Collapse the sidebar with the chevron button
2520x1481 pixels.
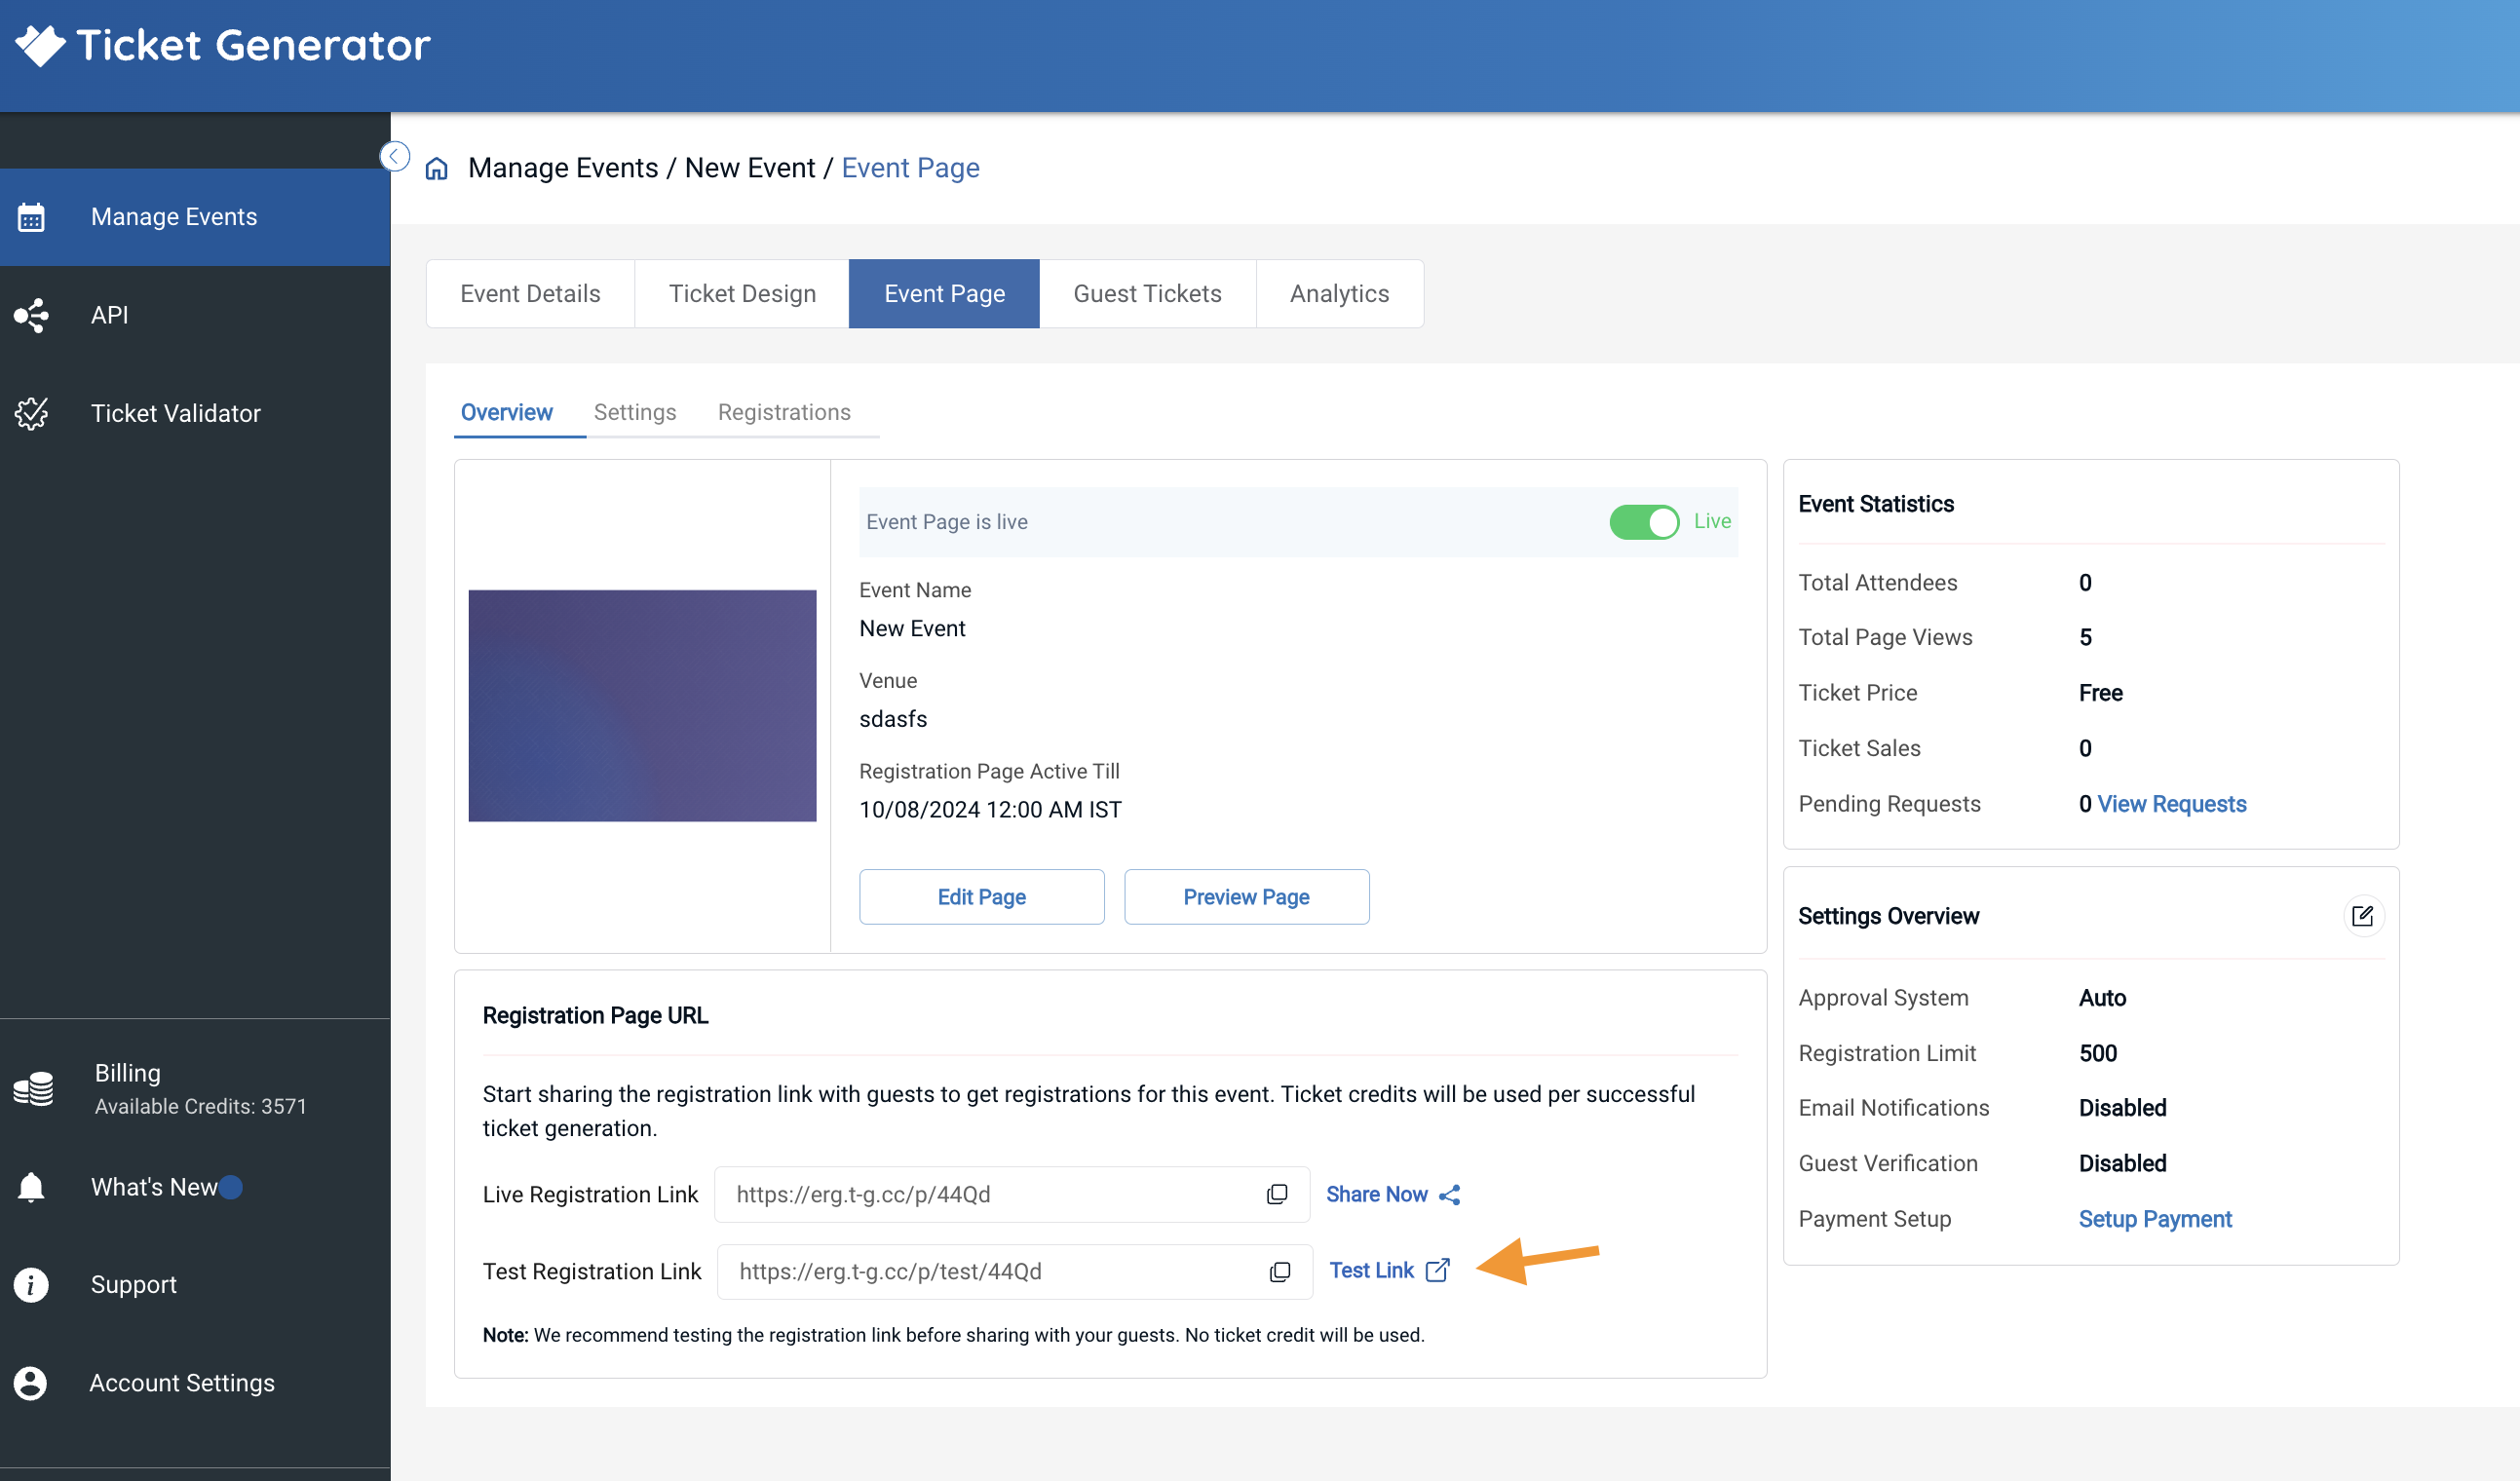395,157
